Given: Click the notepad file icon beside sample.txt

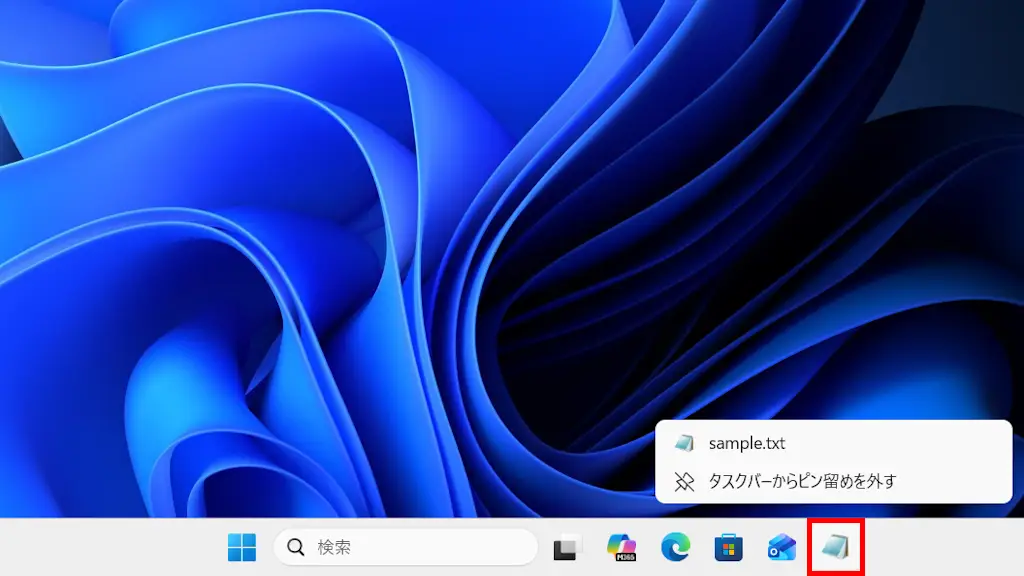Looking at the screenshot, I should [x=684, y=443].
